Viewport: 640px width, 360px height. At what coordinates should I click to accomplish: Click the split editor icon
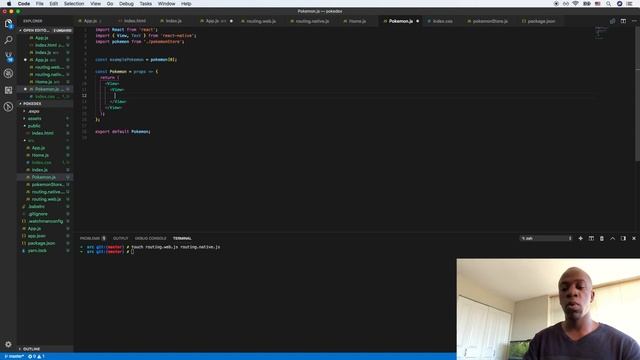pyautogui.click(x=623, y=21)
